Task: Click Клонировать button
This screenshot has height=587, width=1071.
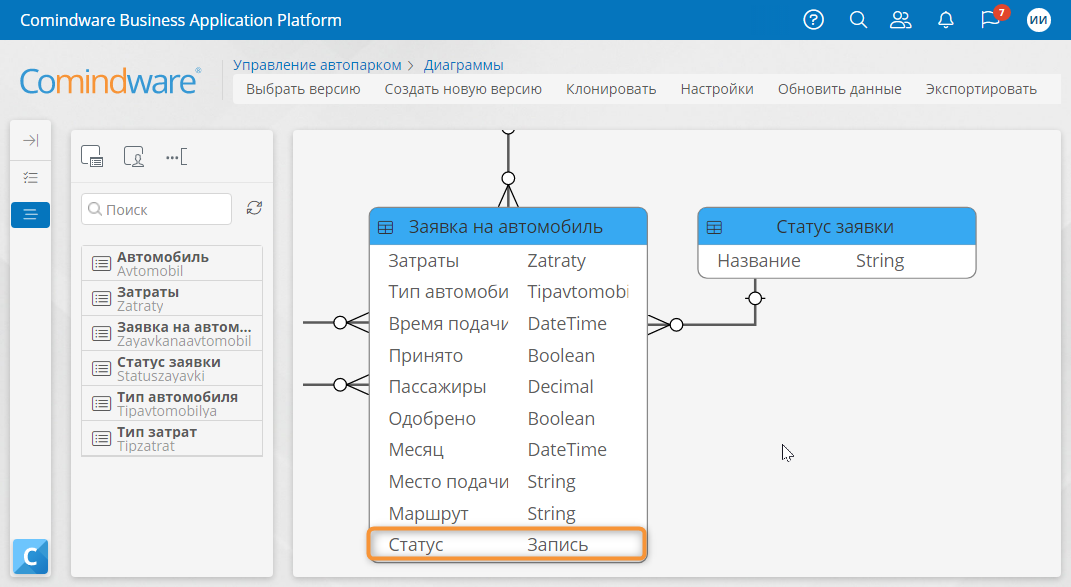Action: [611, 89]
